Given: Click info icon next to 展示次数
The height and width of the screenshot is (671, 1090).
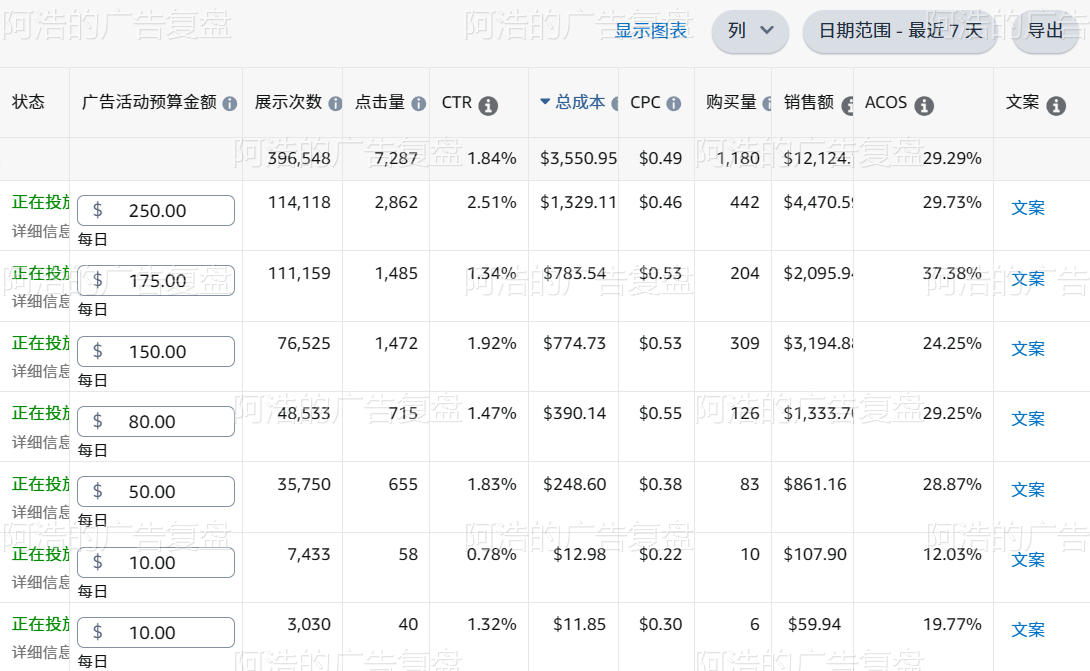Looking at the screenshot, I should [x=335, y=104].
